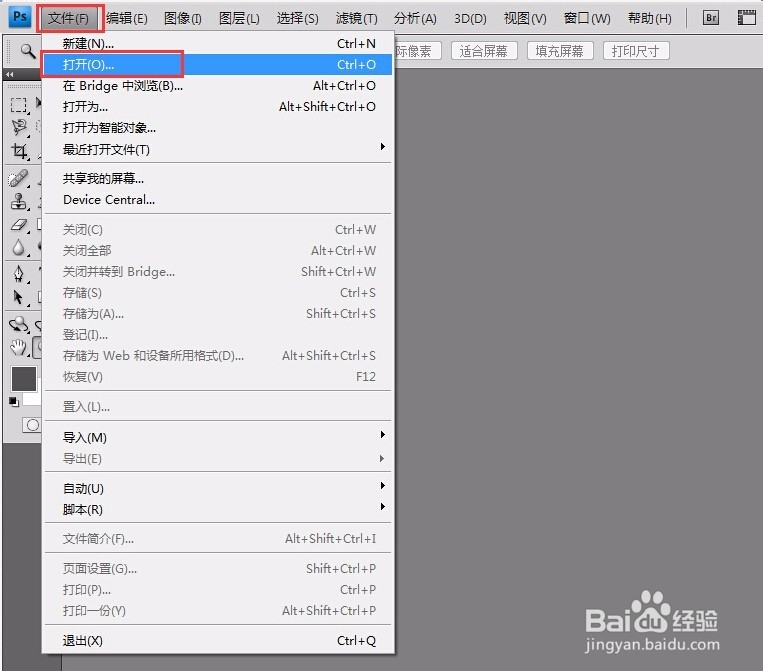
Task: Select the Clone Stamp tool
Action: [19, 201]
